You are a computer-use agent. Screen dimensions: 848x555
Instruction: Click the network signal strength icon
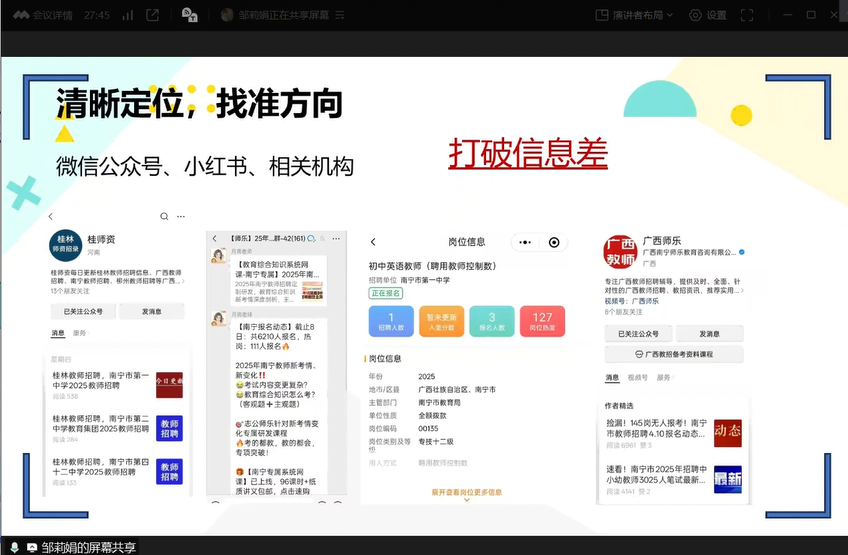pyautogui.click(x=128, y=15)
